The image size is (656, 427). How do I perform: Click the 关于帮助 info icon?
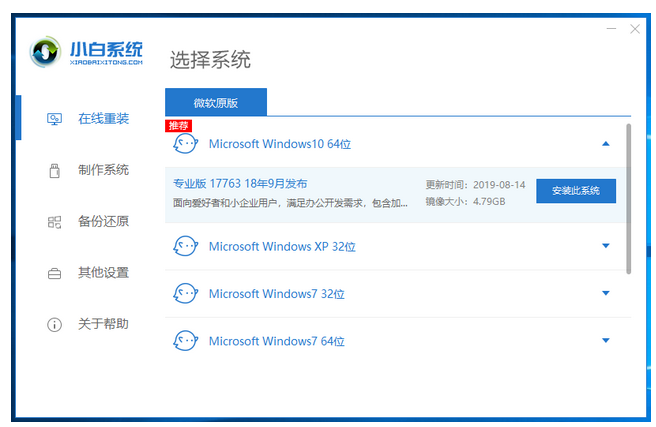55,325
